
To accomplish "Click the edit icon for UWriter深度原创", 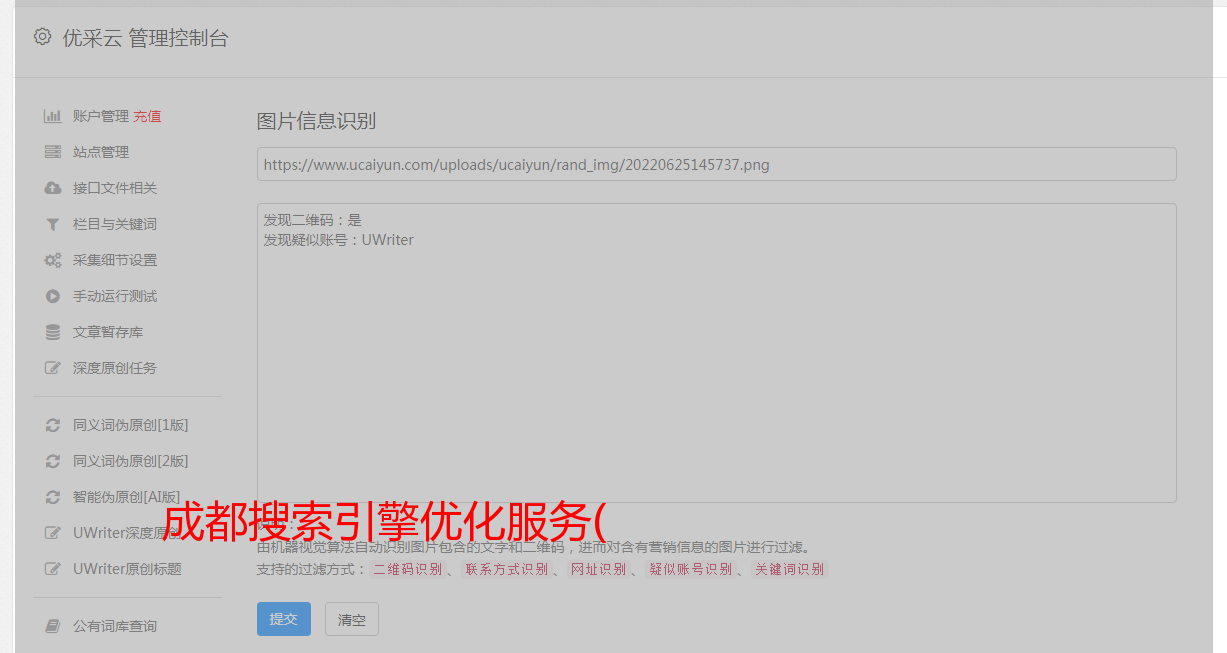I will (x=53, y=533).
